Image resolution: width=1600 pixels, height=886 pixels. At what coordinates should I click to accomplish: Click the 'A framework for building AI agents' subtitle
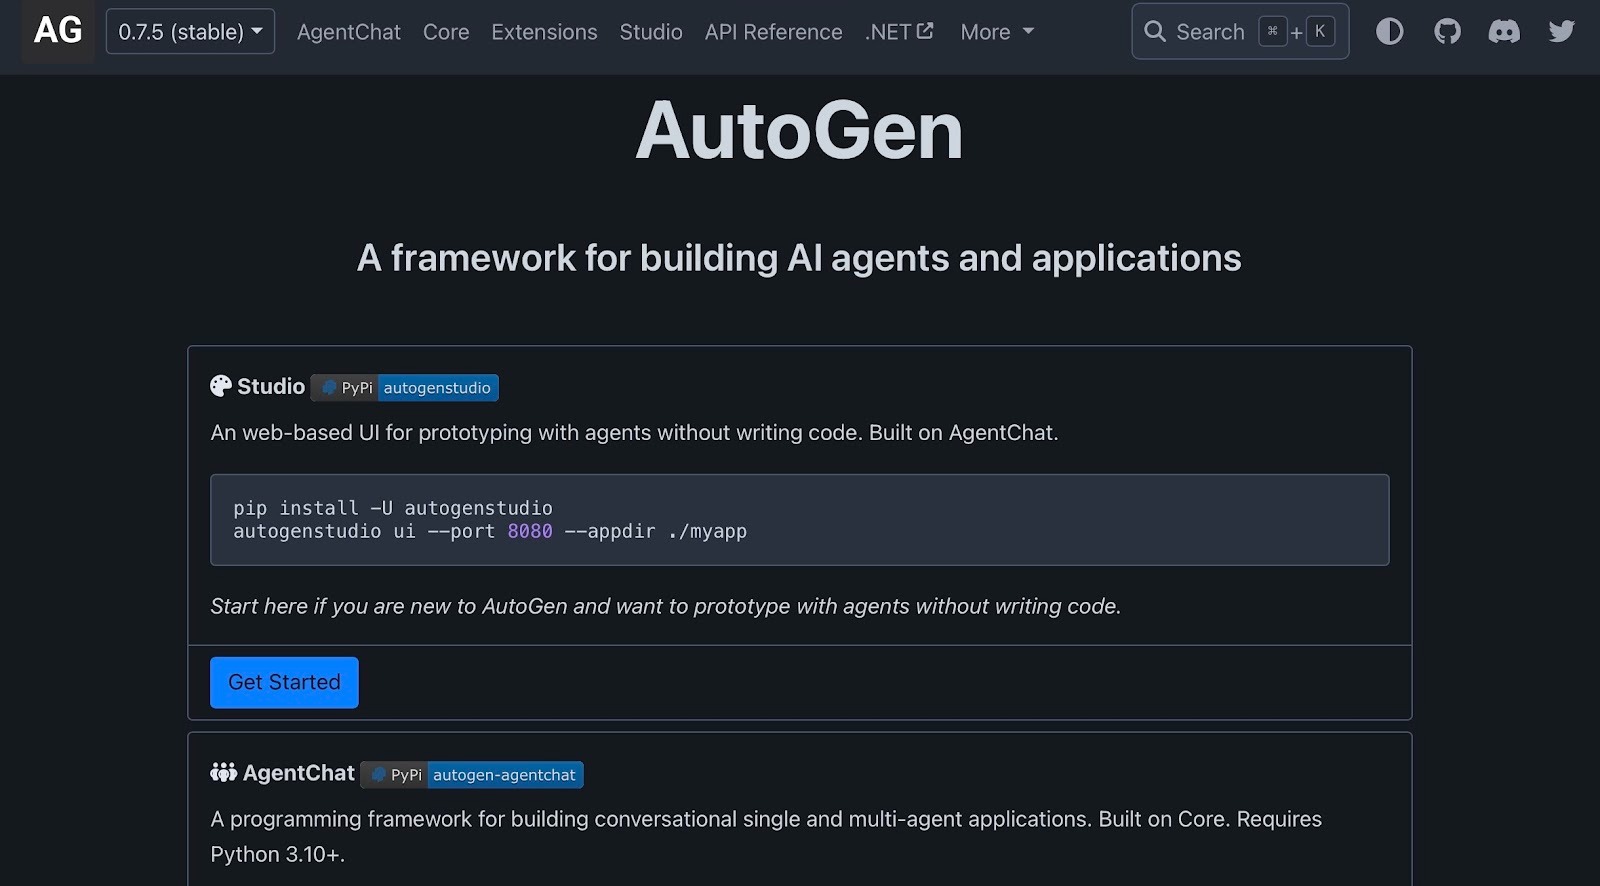tap(799, 258)
